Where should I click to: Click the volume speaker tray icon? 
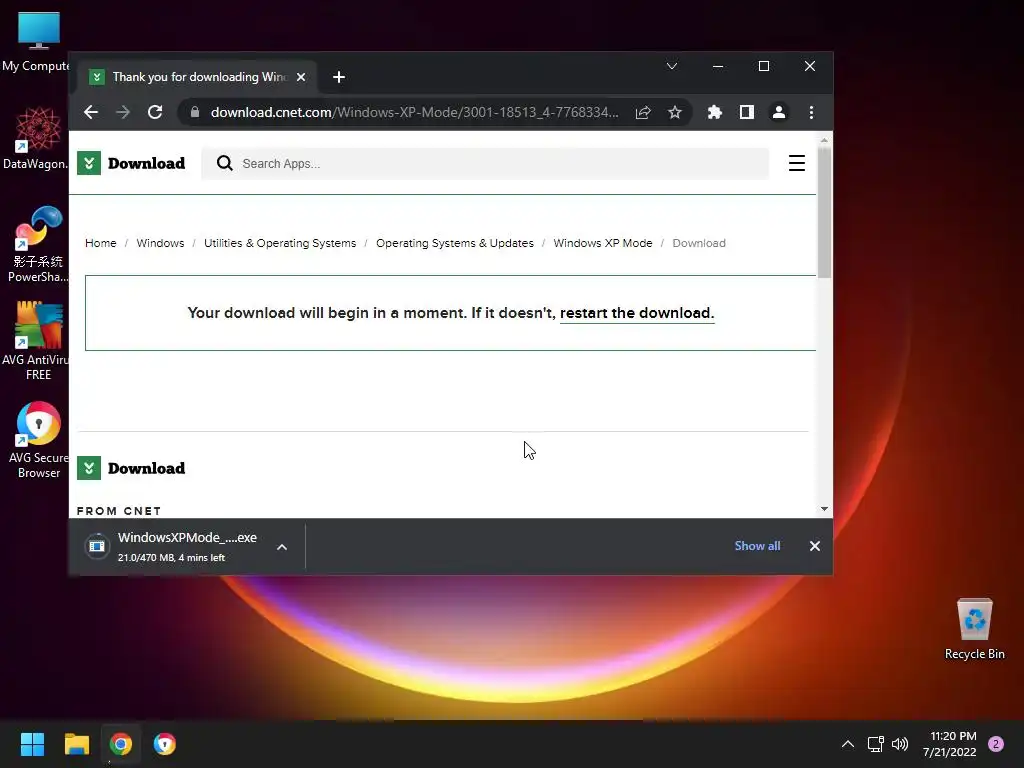point(900,744)
